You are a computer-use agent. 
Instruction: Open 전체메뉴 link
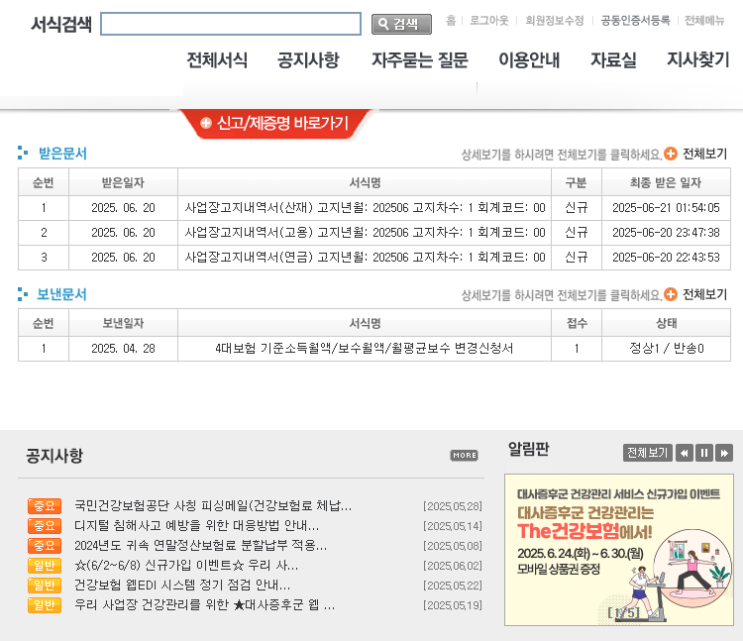(x=704, y=20)
